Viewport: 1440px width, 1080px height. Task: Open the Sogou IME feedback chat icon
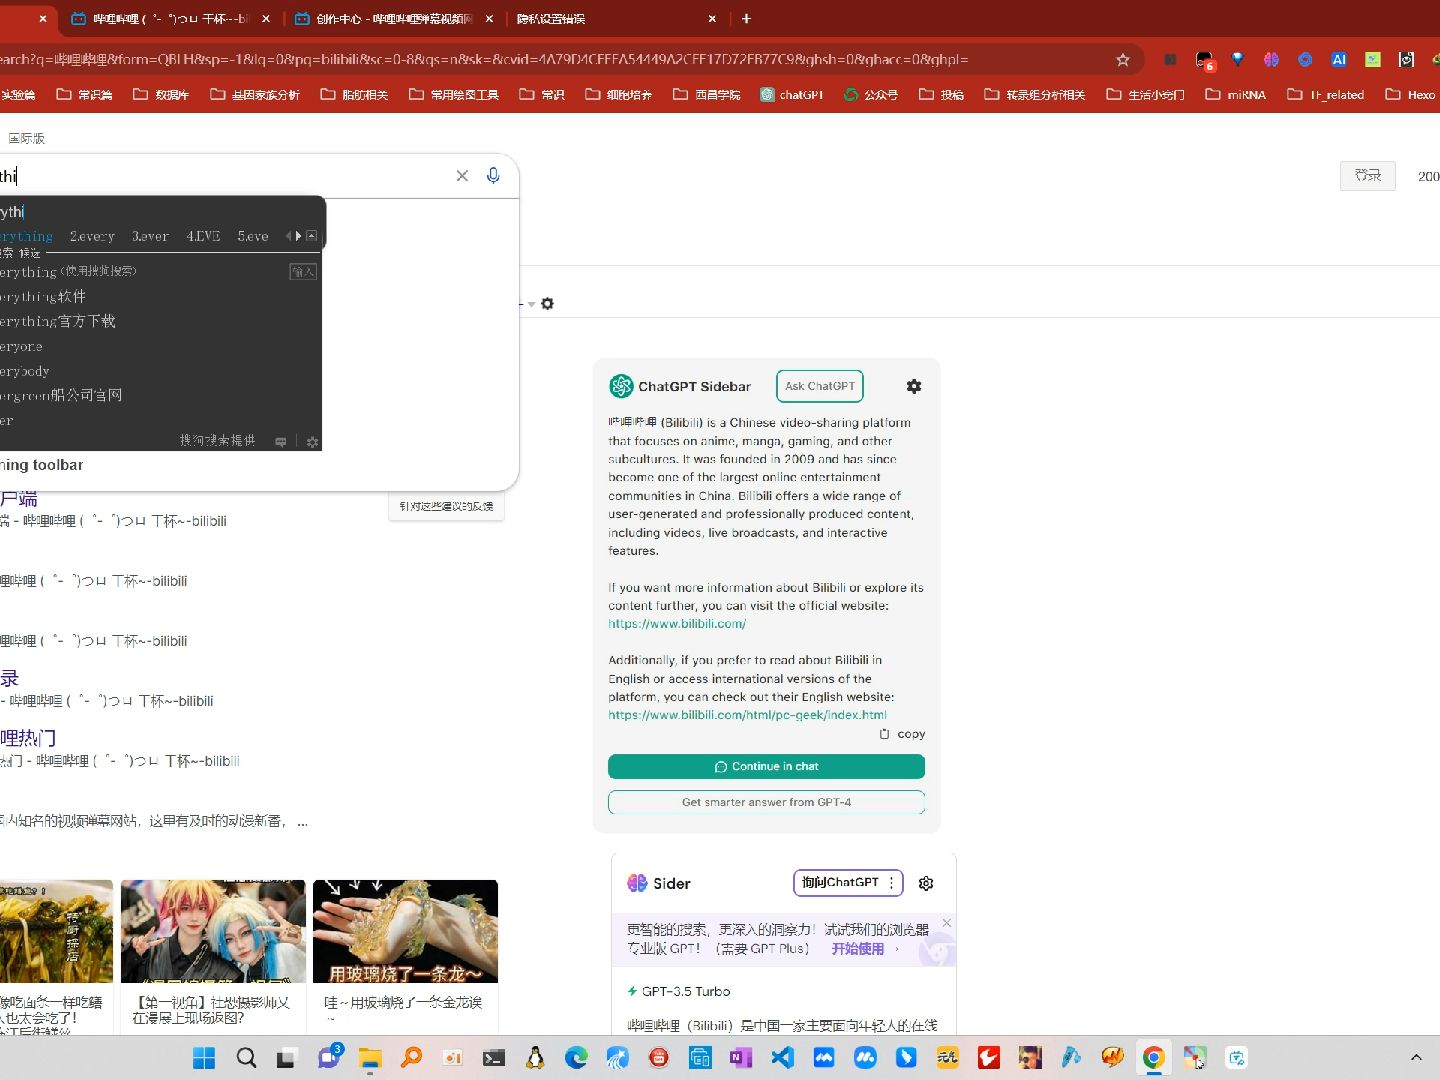point(281,441)
